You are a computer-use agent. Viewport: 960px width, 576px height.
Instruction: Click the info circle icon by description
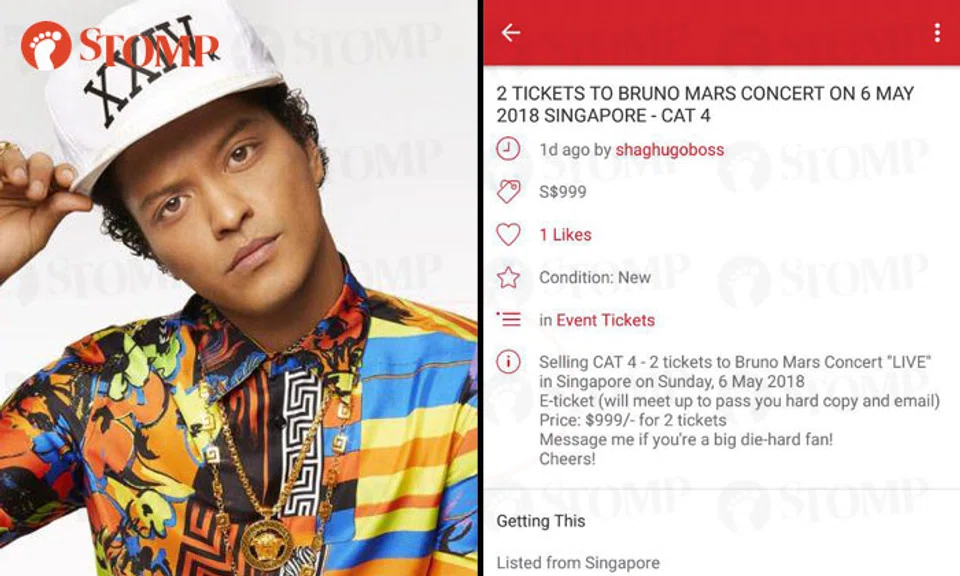[508, 362]
